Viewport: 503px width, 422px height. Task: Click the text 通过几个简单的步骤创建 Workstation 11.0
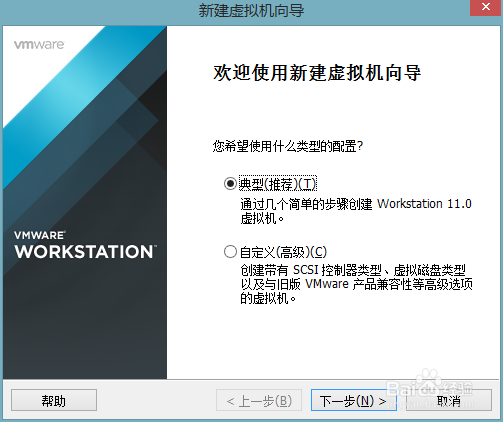pyautogui.click(x=356, y=204)
